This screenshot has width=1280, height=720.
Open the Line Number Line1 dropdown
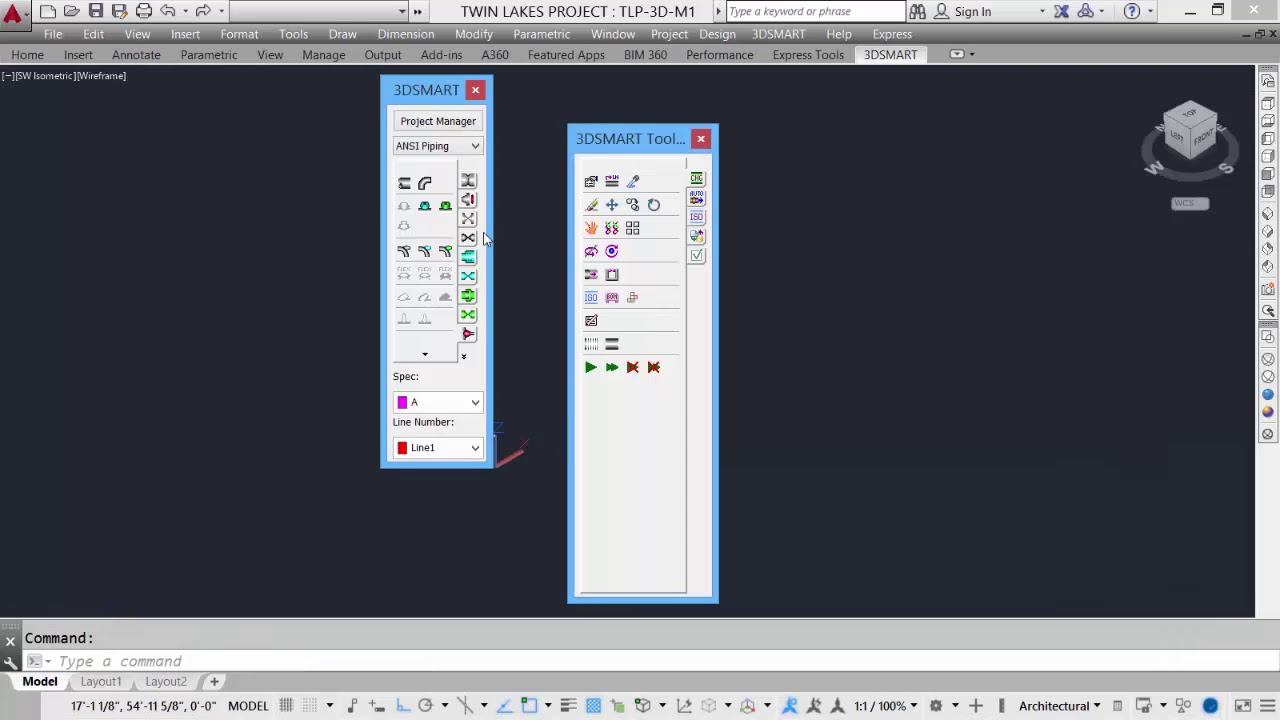pos(438,448)
